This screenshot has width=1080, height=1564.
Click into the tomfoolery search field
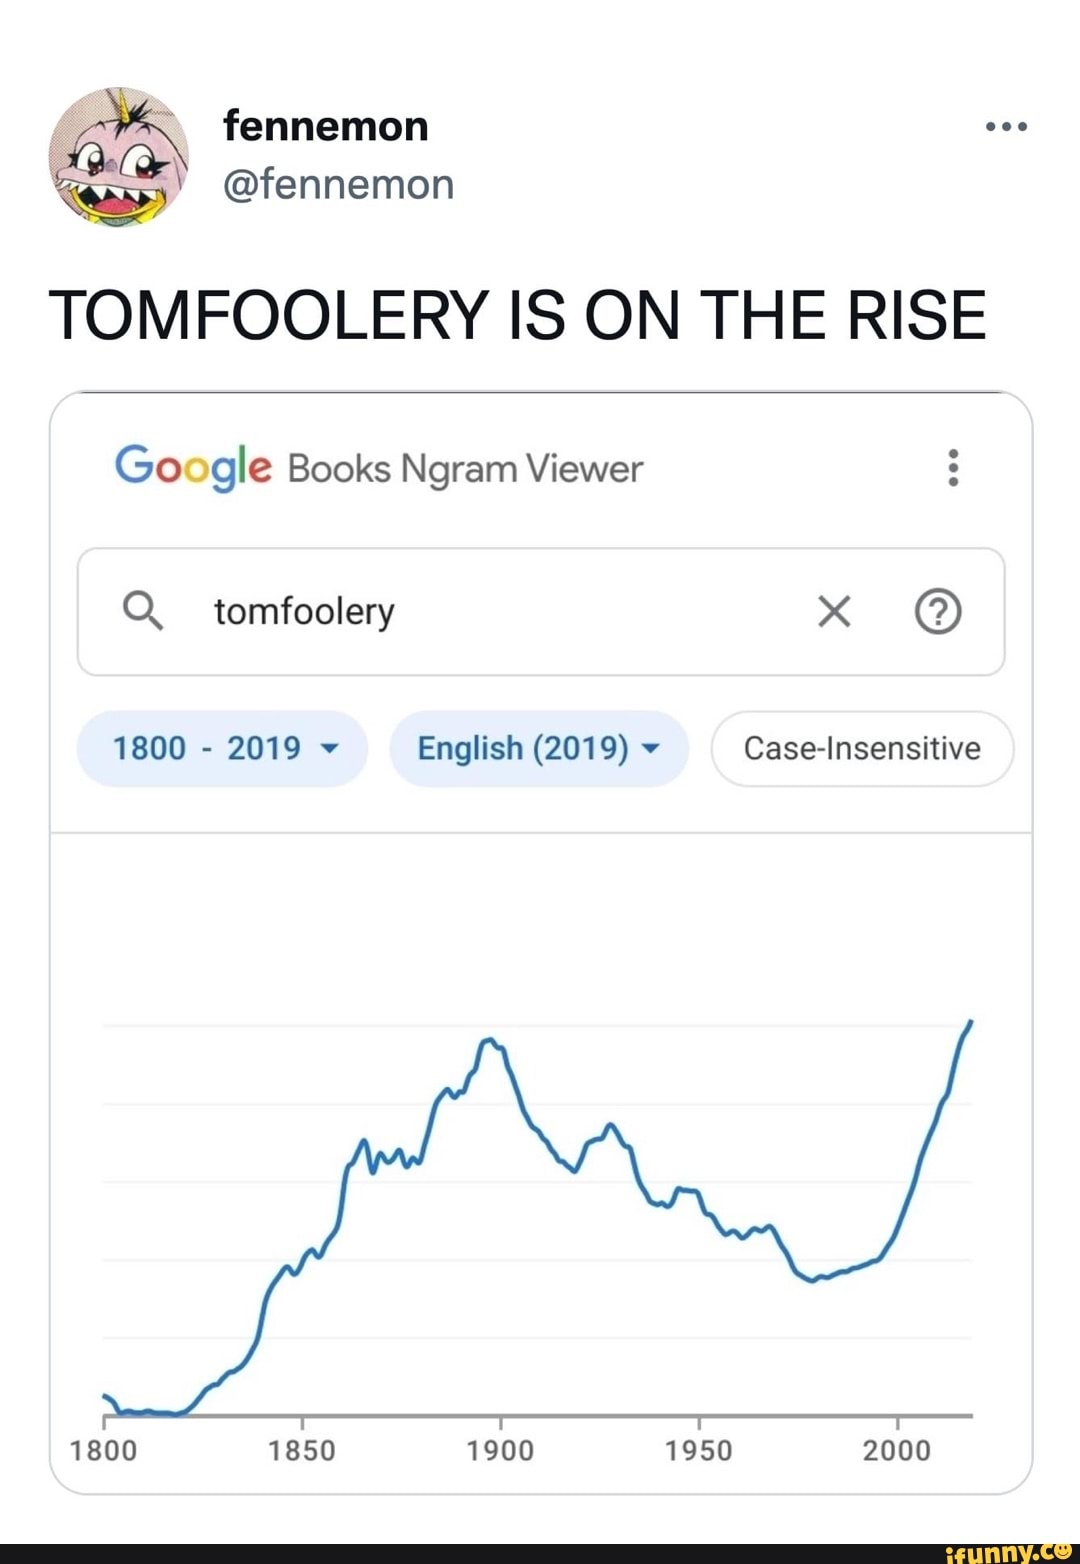541,611
